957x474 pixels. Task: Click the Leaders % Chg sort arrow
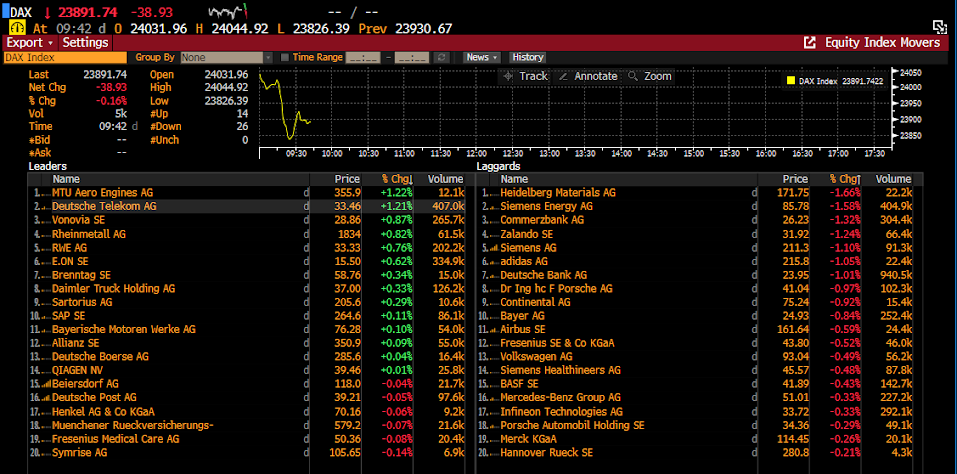(410, 179)
